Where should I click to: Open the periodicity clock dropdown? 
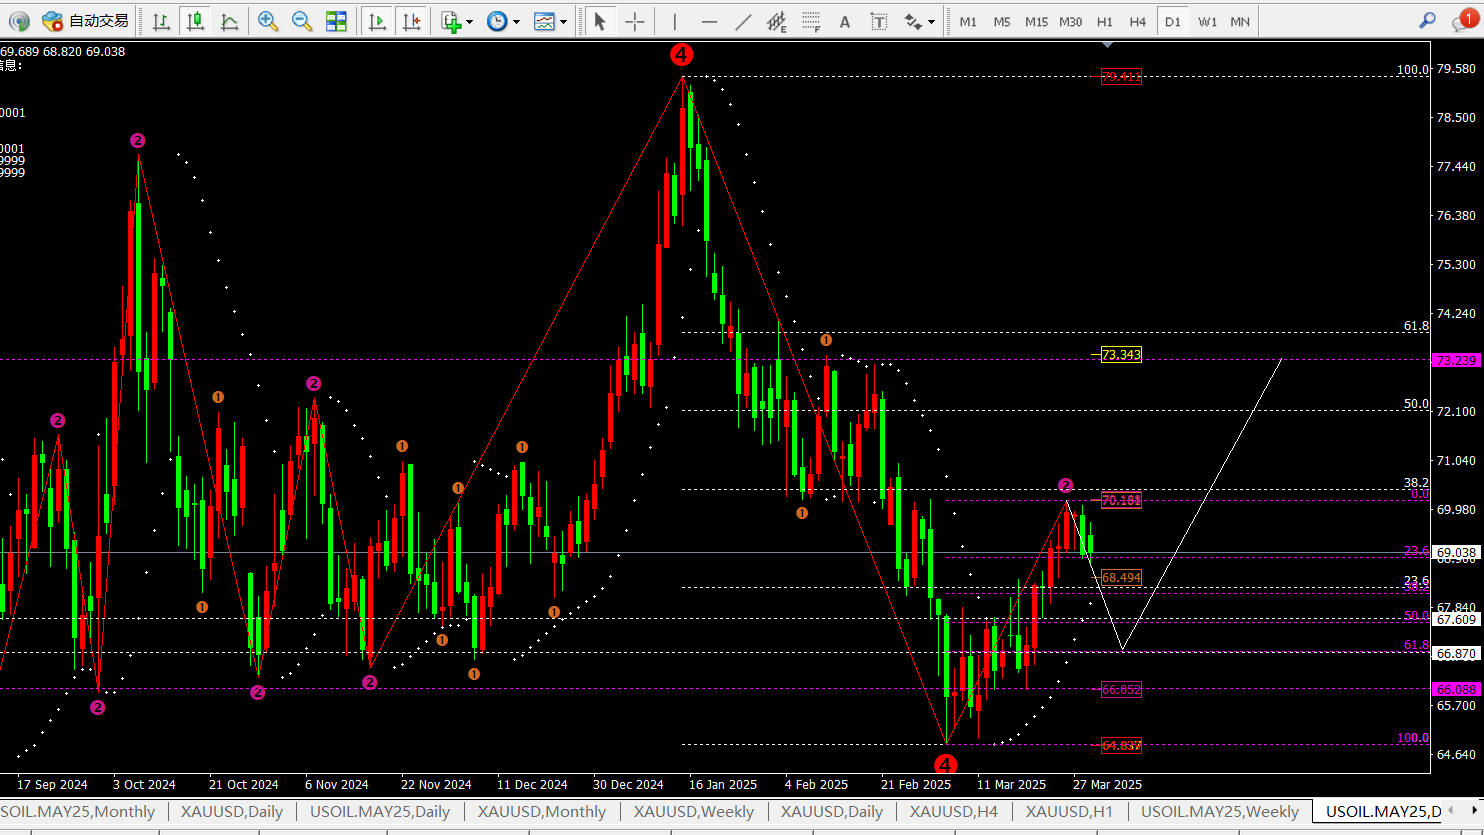(503, 21)
